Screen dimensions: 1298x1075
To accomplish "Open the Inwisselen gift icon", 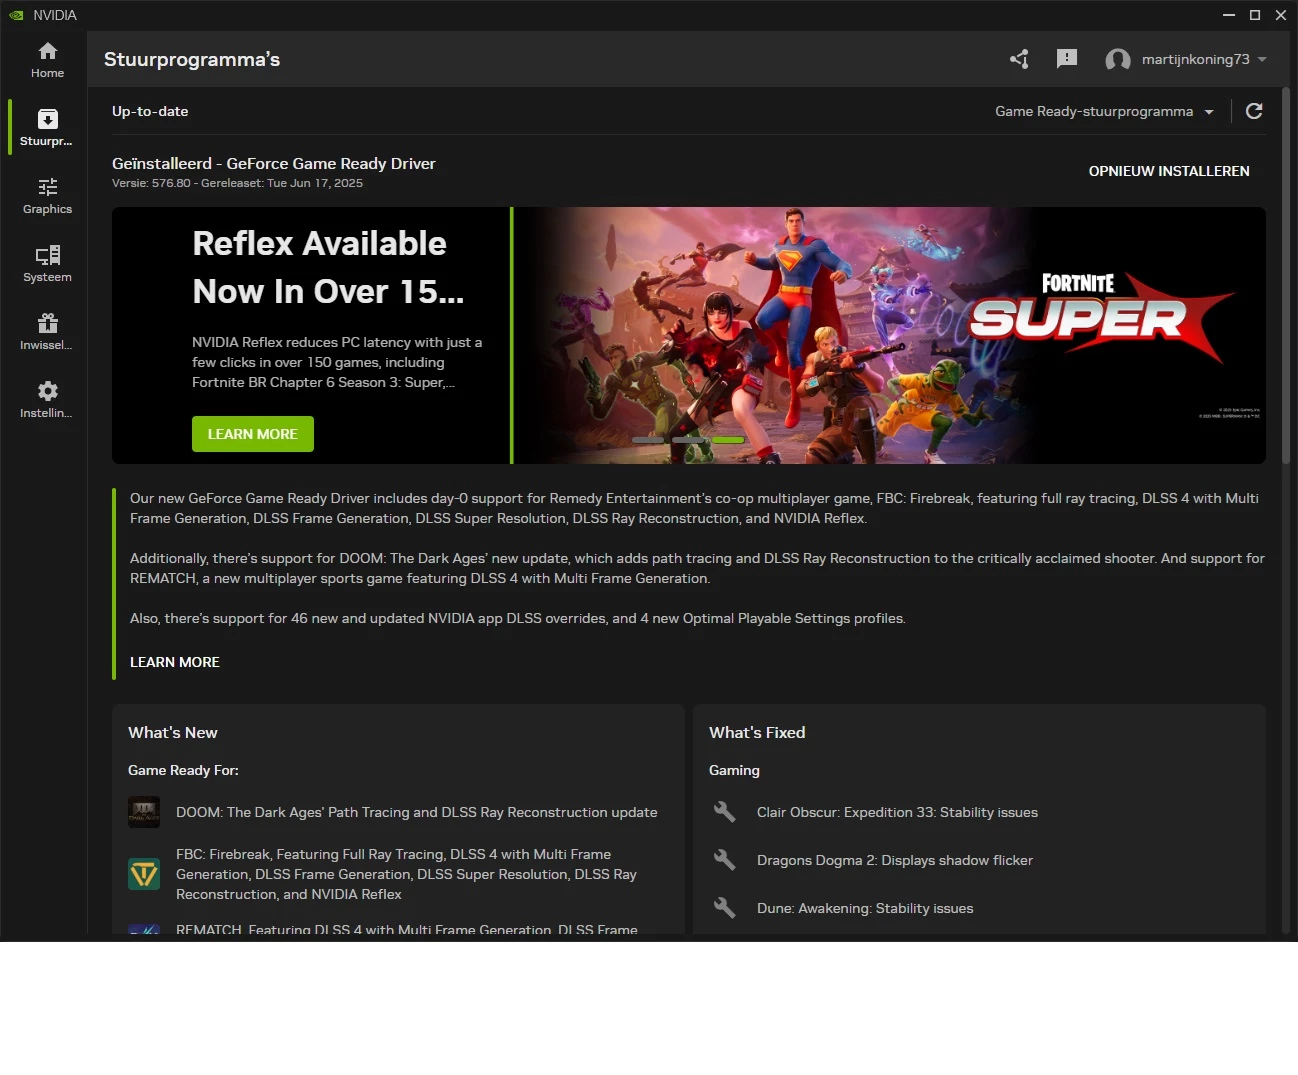I will point(47,323).
